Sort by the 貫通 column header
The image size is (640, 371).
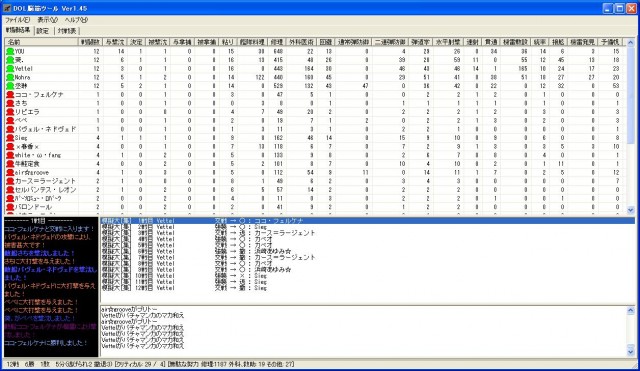click(491, 42)
